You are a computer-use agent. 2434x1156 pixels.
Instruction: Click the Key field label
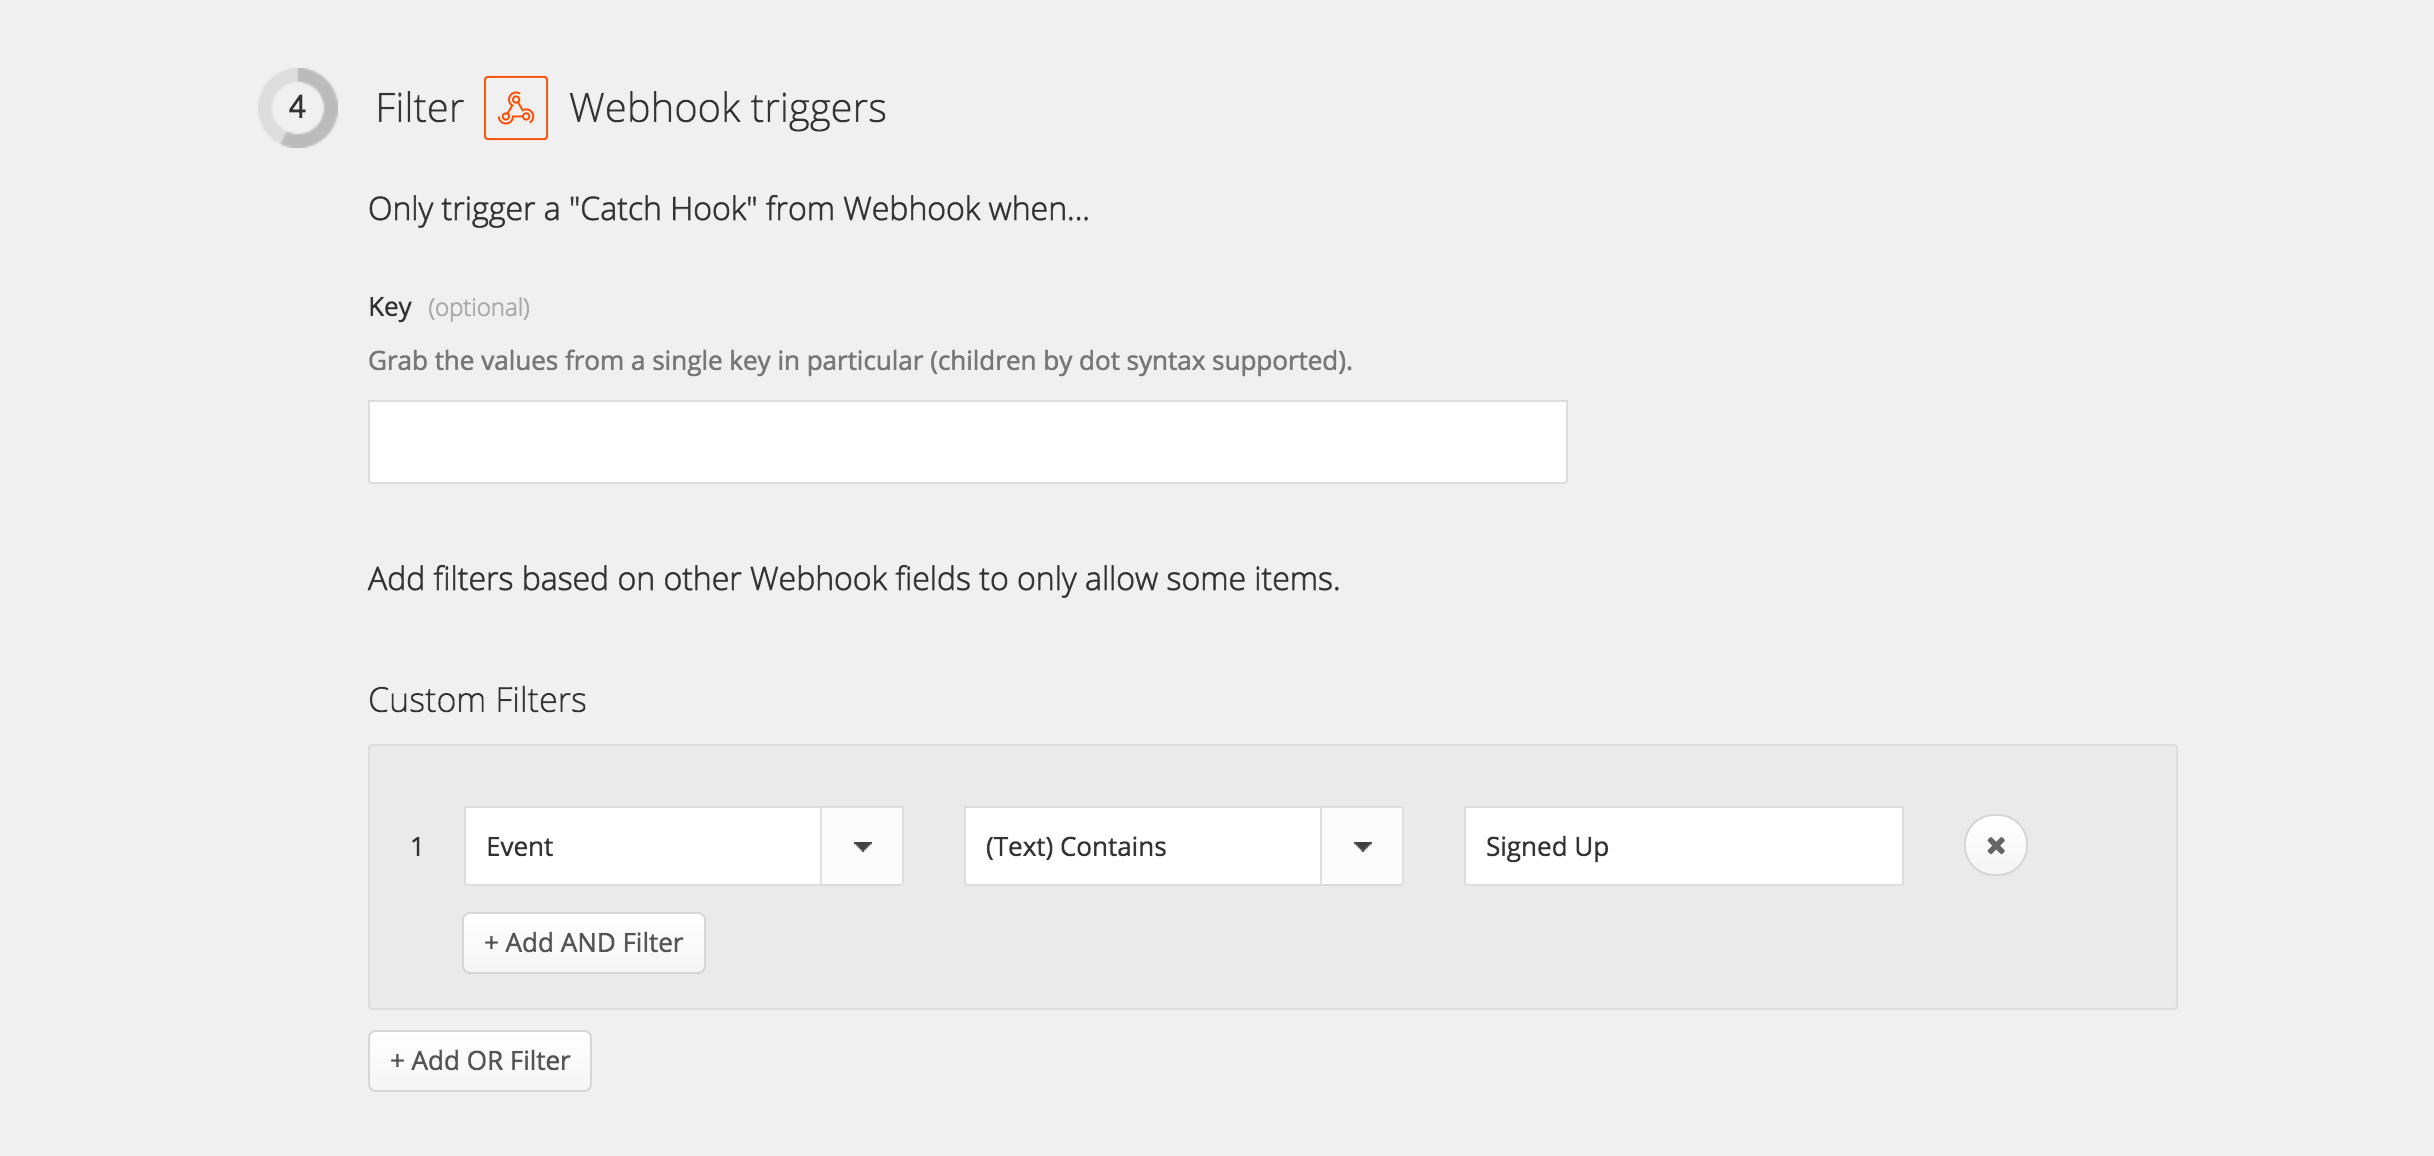pos(390,307)
